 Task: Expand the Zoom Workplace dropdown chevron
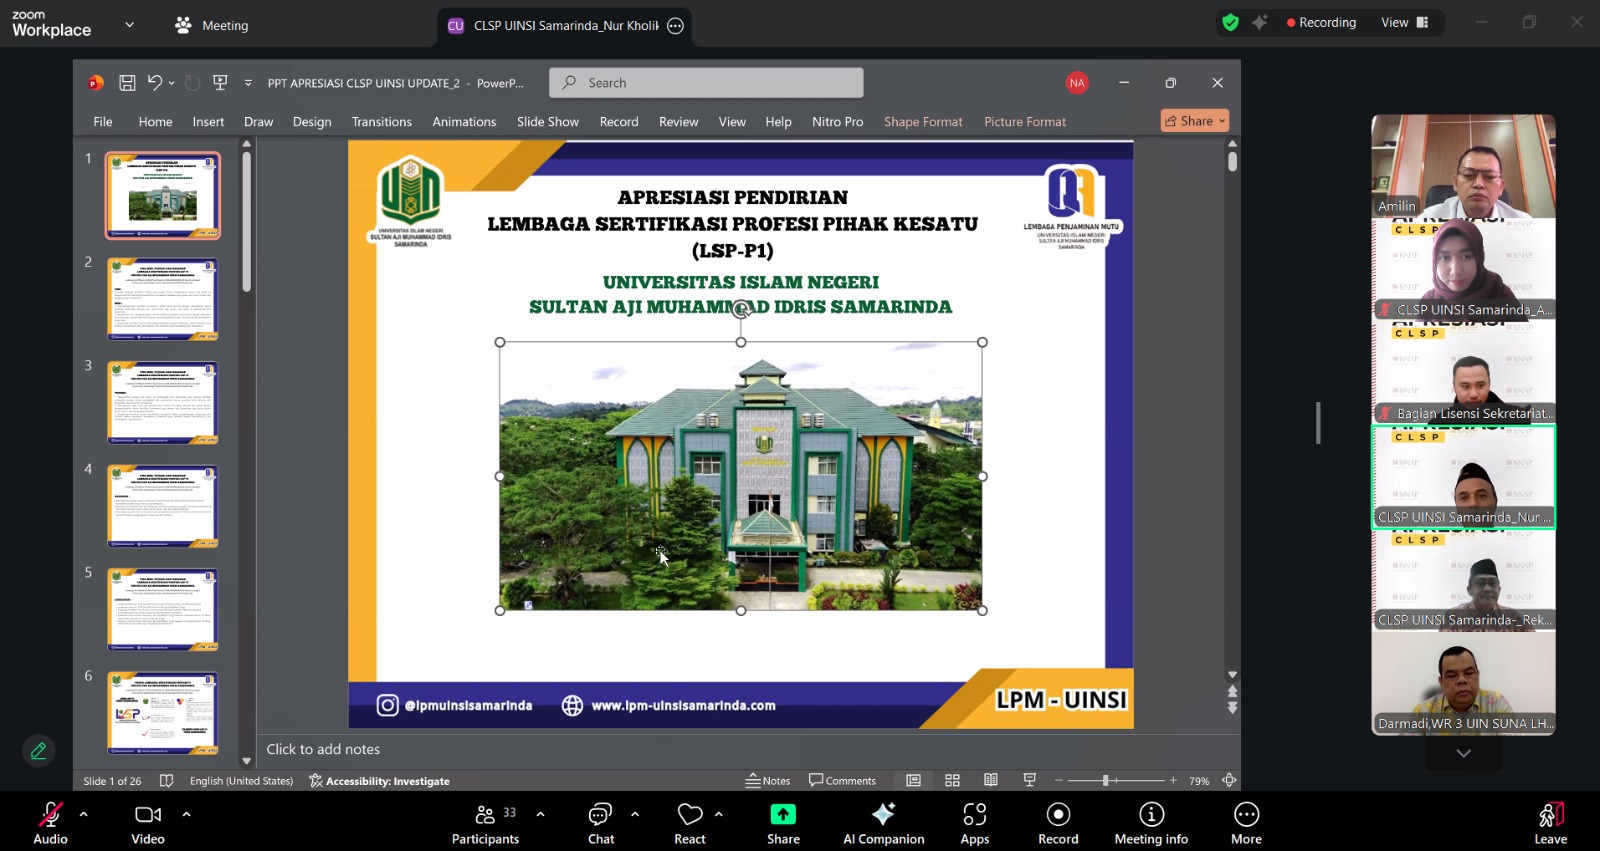pos(129,25)
